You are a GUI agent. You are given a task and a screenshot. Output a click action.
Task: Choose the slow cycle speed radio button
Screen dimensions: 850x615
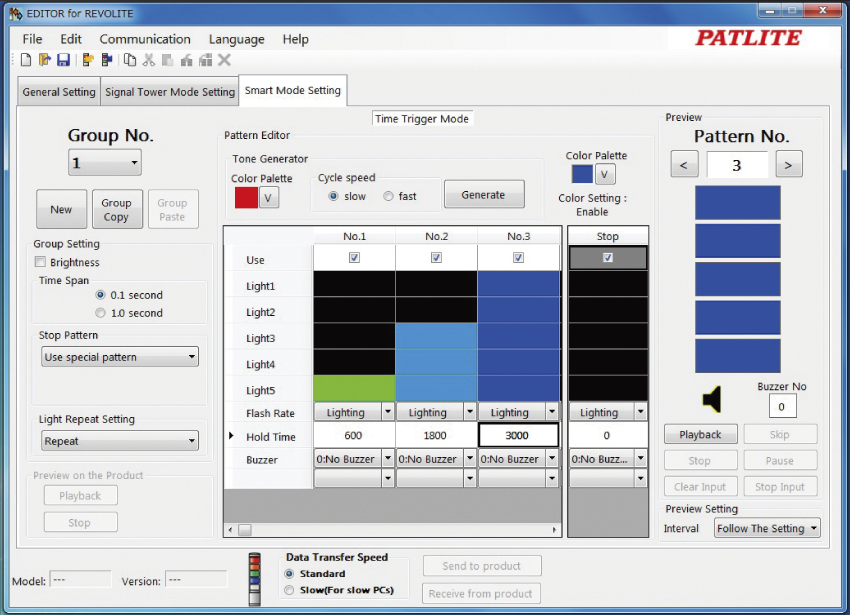click(333, 196)
